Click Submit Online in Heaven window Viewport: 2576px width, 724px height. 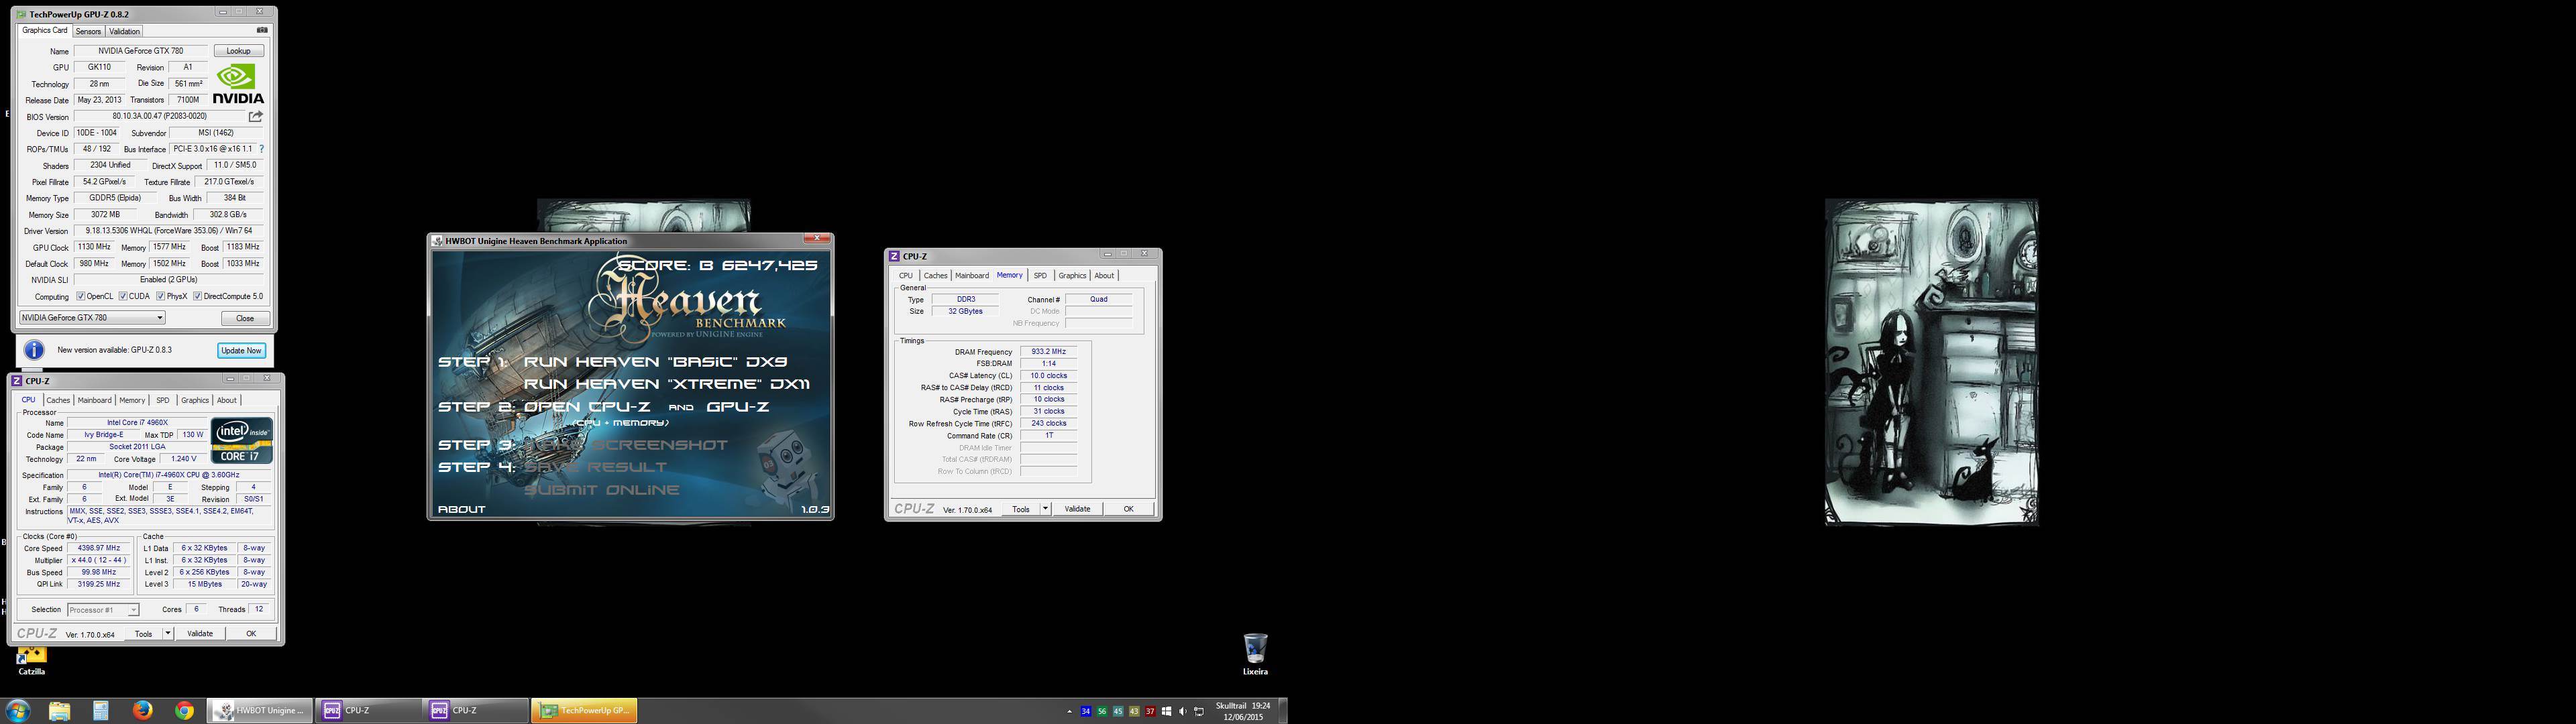[x=601, y=490]
